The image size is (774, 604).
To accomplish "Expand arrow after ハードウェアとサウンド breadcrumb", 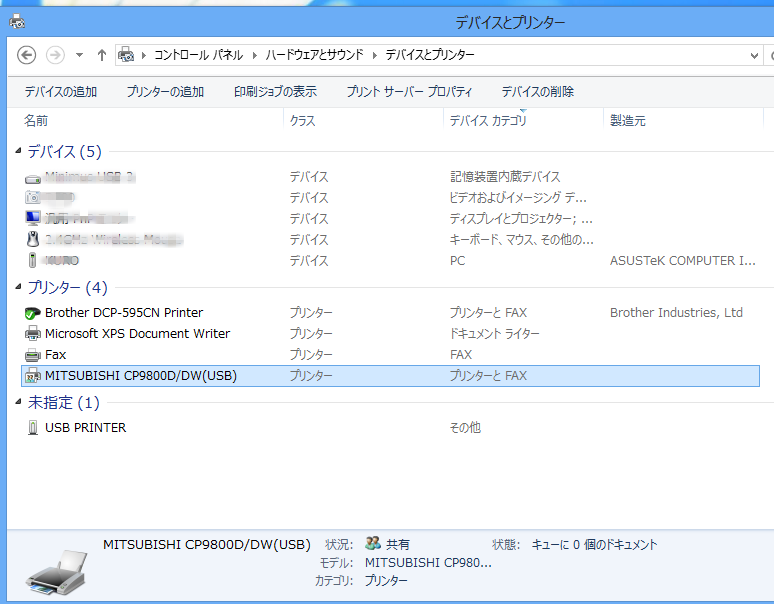I will (x=375, y=55).
